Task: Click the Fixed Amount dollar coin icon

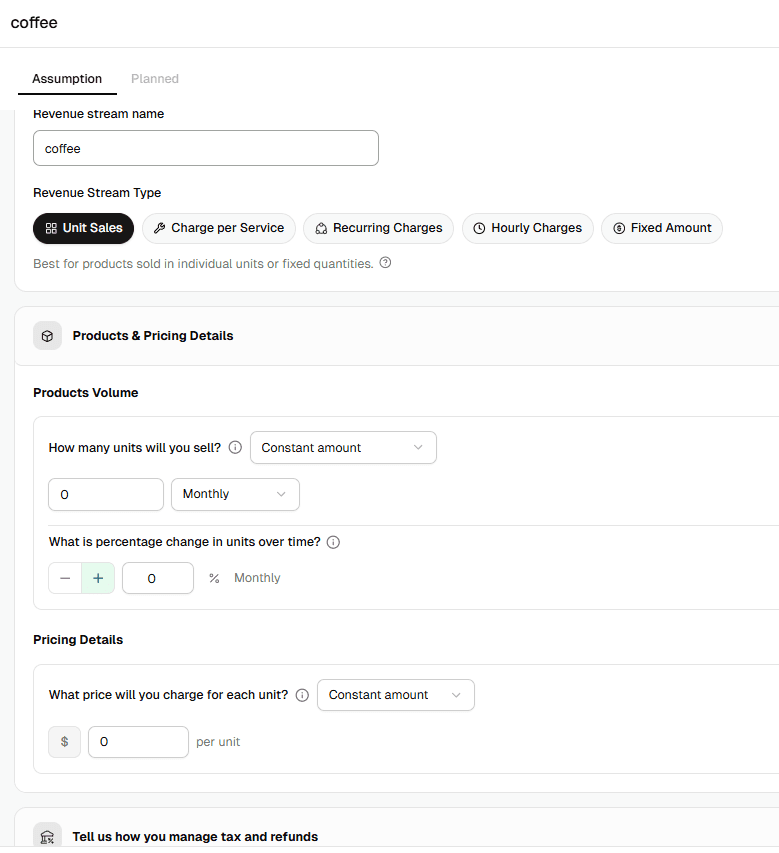Action: 619,228
